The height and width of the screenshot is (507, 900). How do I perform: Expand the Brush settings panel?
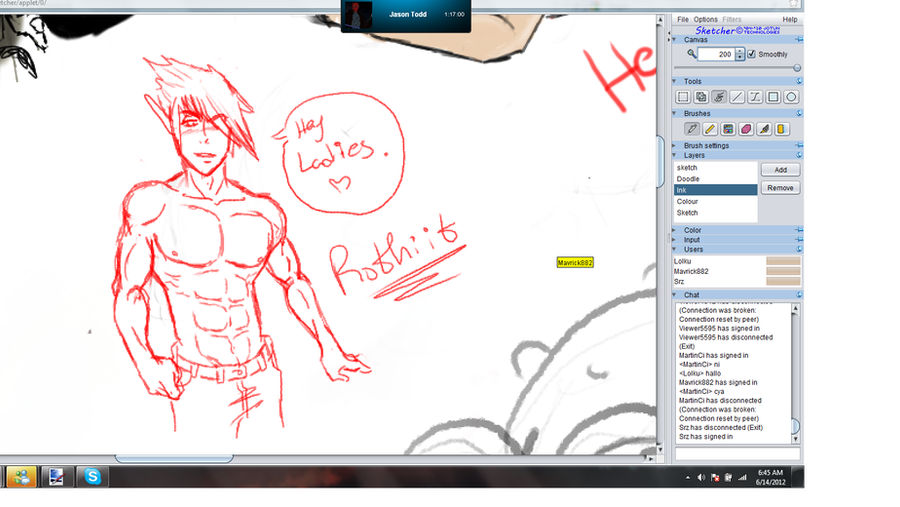tap(674, 145)
